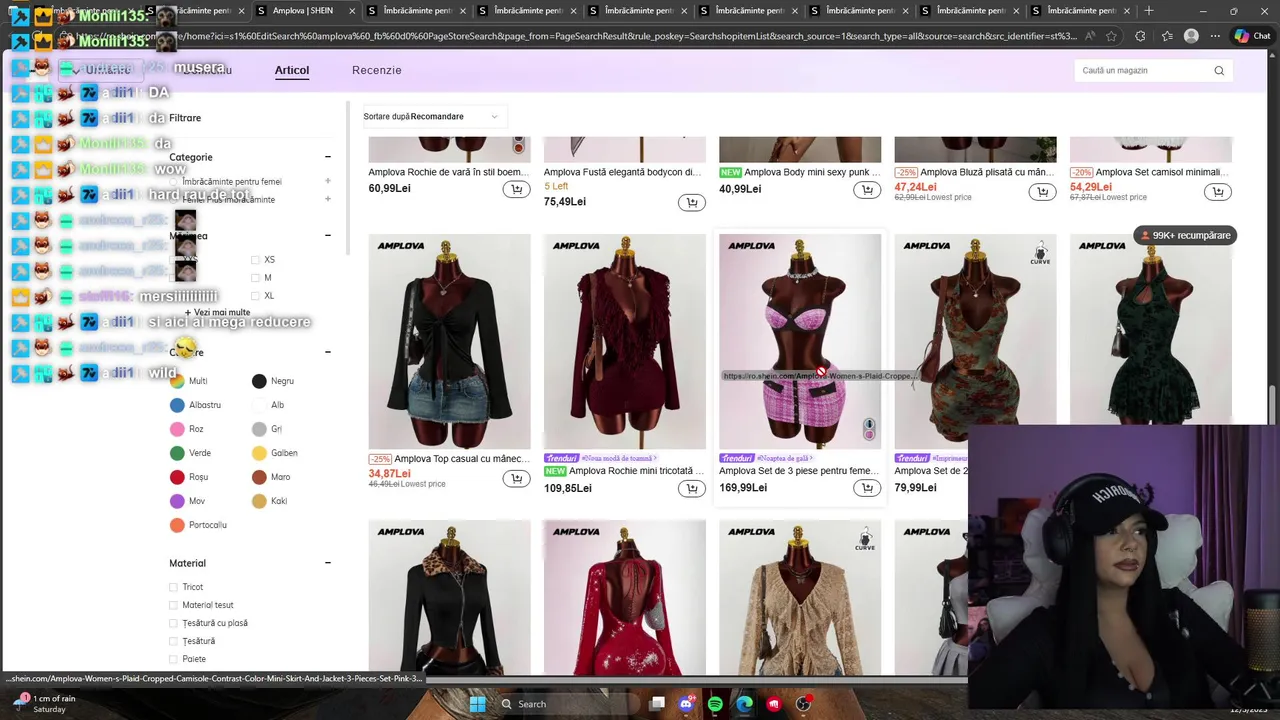Image resolution: width=1280 pixels, height=720 pixels.
Task: Add the 60,99Lei Rochie de vară to cart
Action: coord(516,189)
